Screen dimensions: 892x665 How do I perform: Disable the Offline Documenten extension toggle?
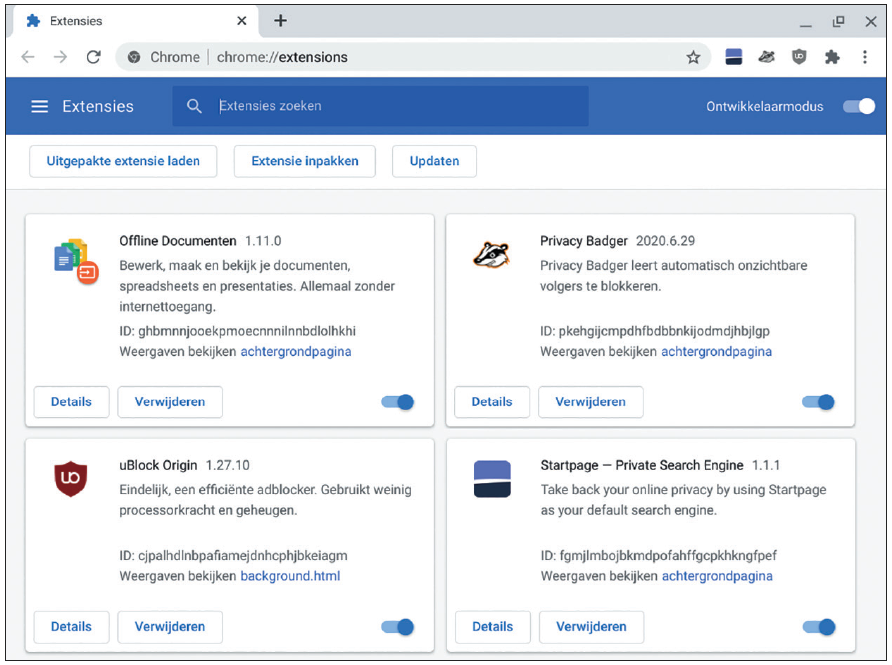(398, 402)
